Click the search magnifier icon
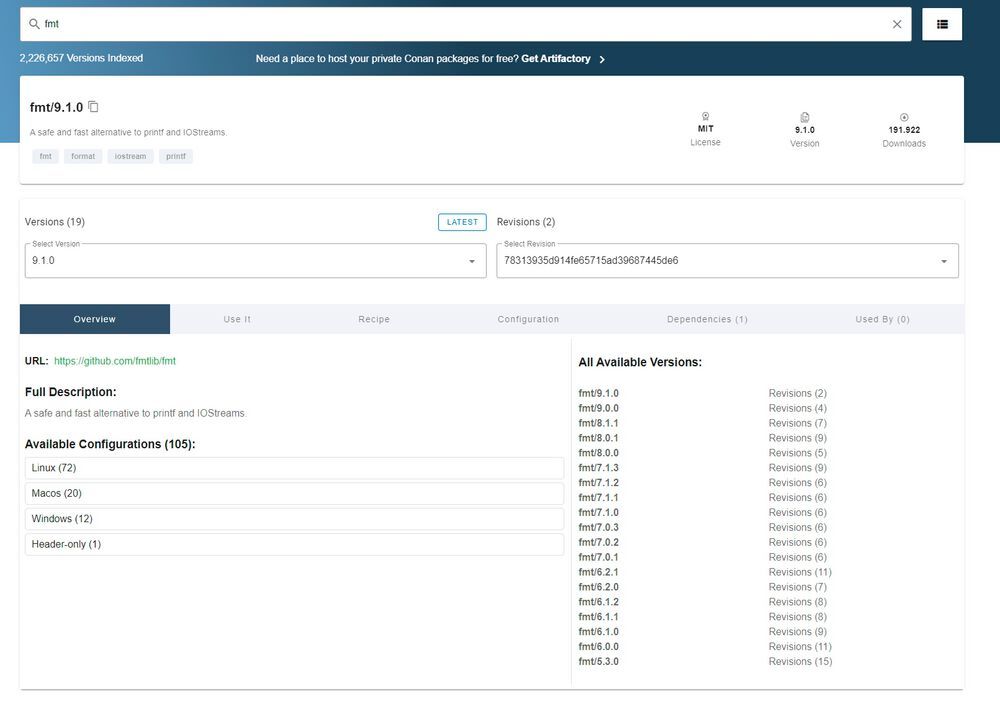The height and width of the screenshot is (714, 1000). pos(34,24)
